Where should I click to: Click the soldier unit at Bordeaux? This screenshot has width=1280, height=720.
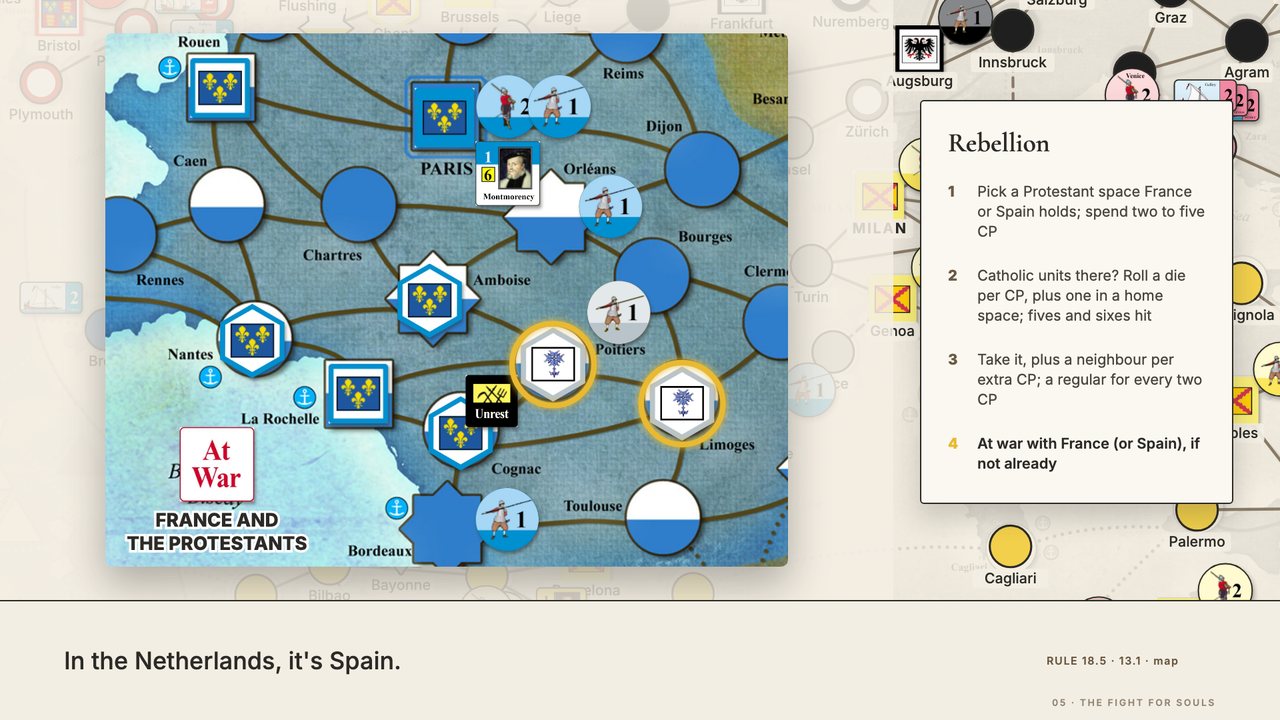(507, 519)
